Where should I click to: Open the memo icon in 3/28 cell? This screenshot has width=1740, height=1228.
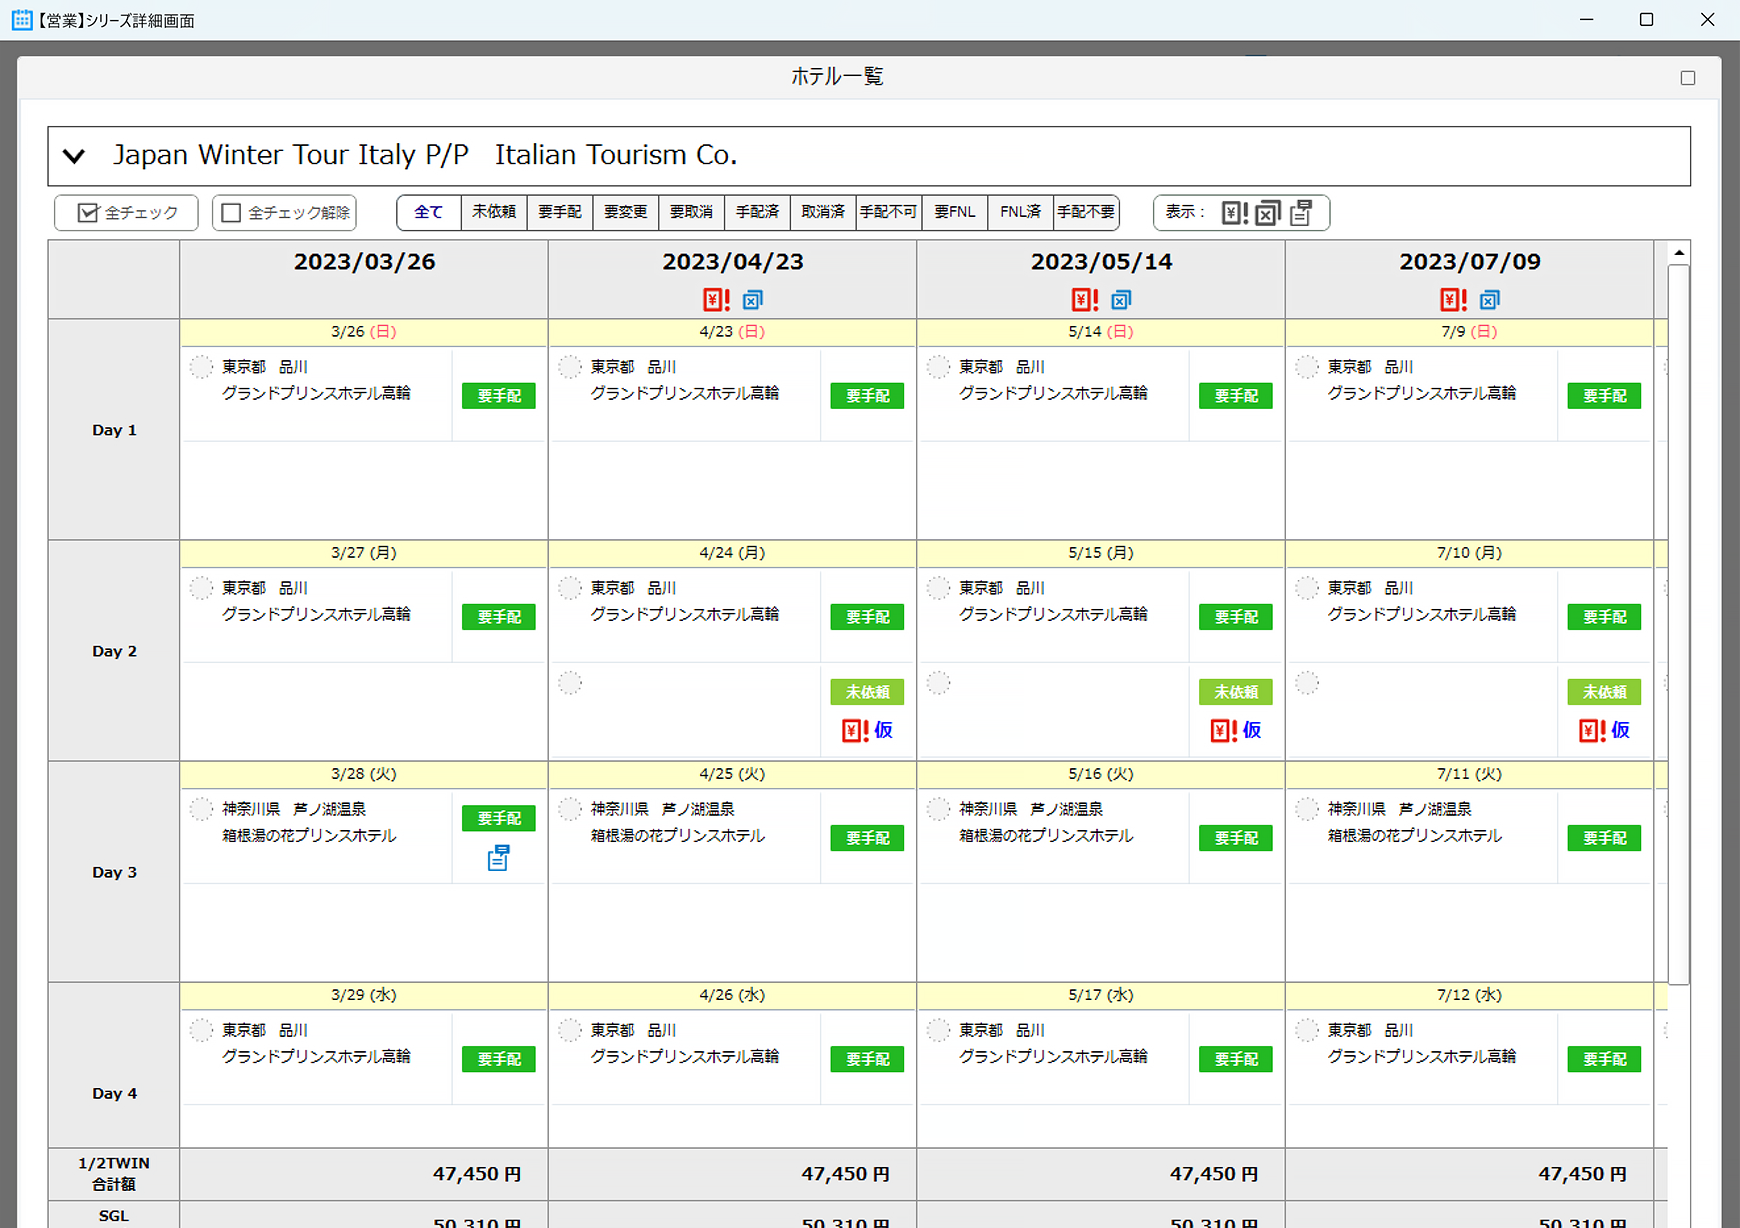click(x=498, y=858)
